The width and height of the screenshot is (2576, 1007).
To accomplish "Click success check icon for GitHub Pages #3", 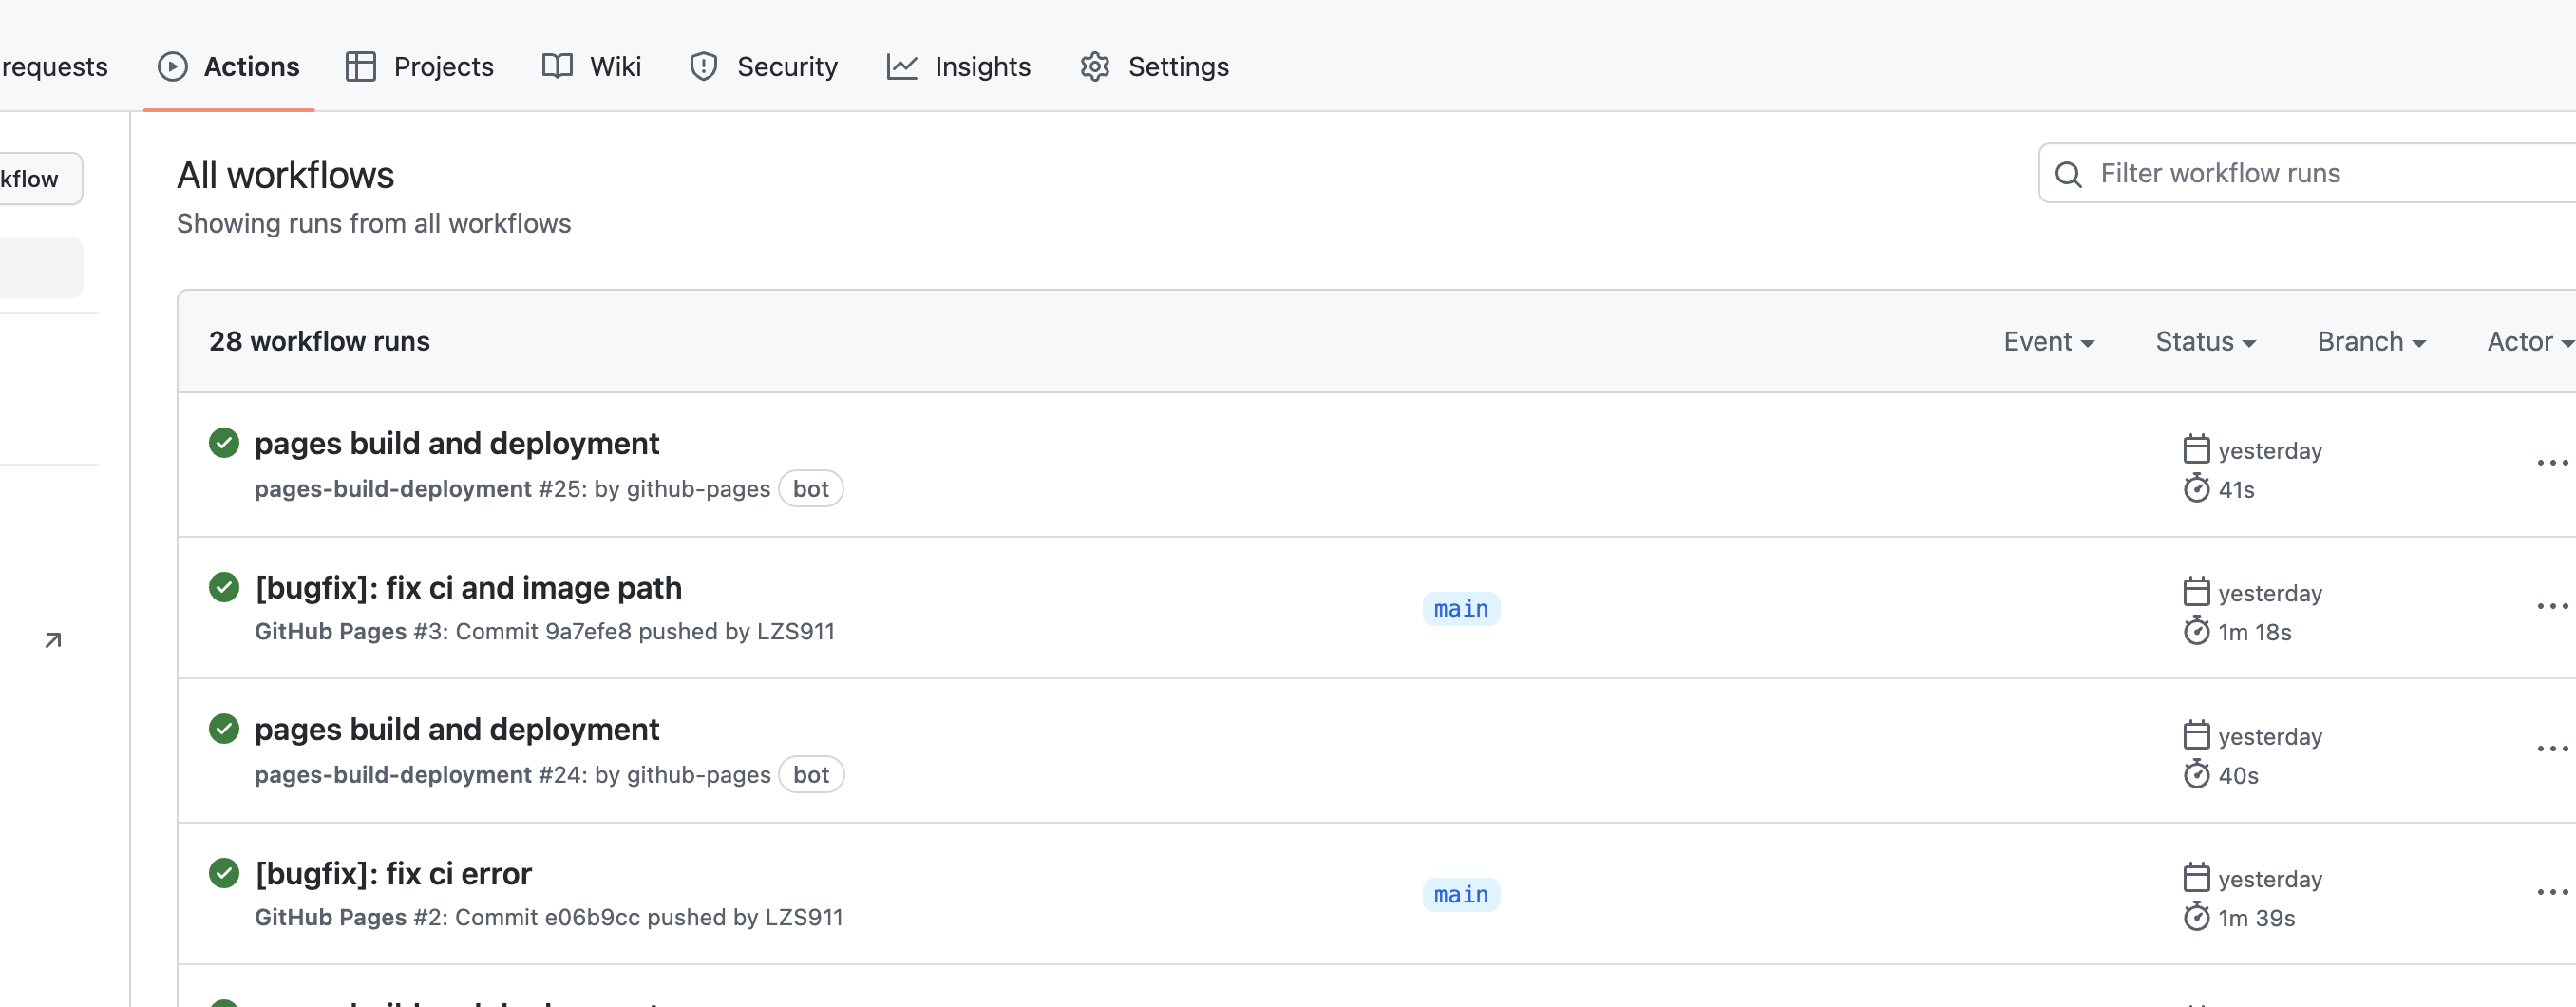I will [x=224, y=587].
